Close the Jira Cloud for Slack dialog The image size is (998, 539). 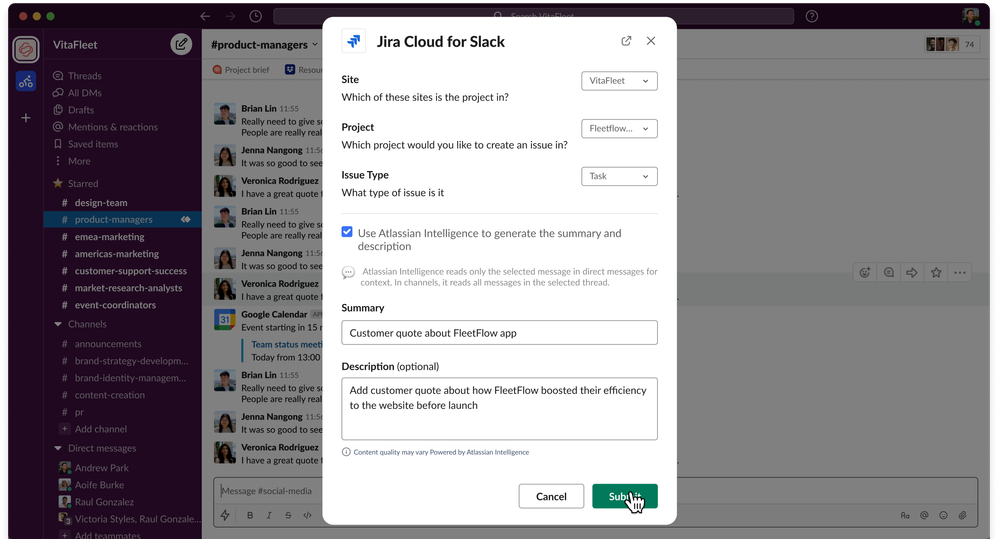click(x=650, y=41)
